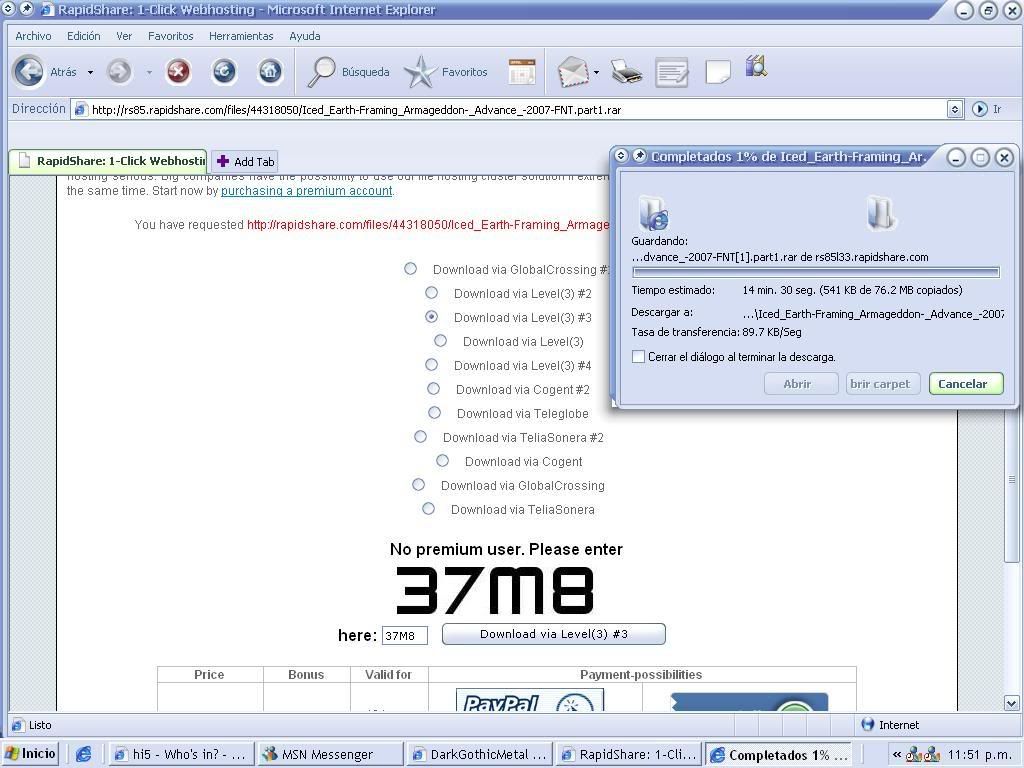Click the page icon in address bar

tap(81, 110)
